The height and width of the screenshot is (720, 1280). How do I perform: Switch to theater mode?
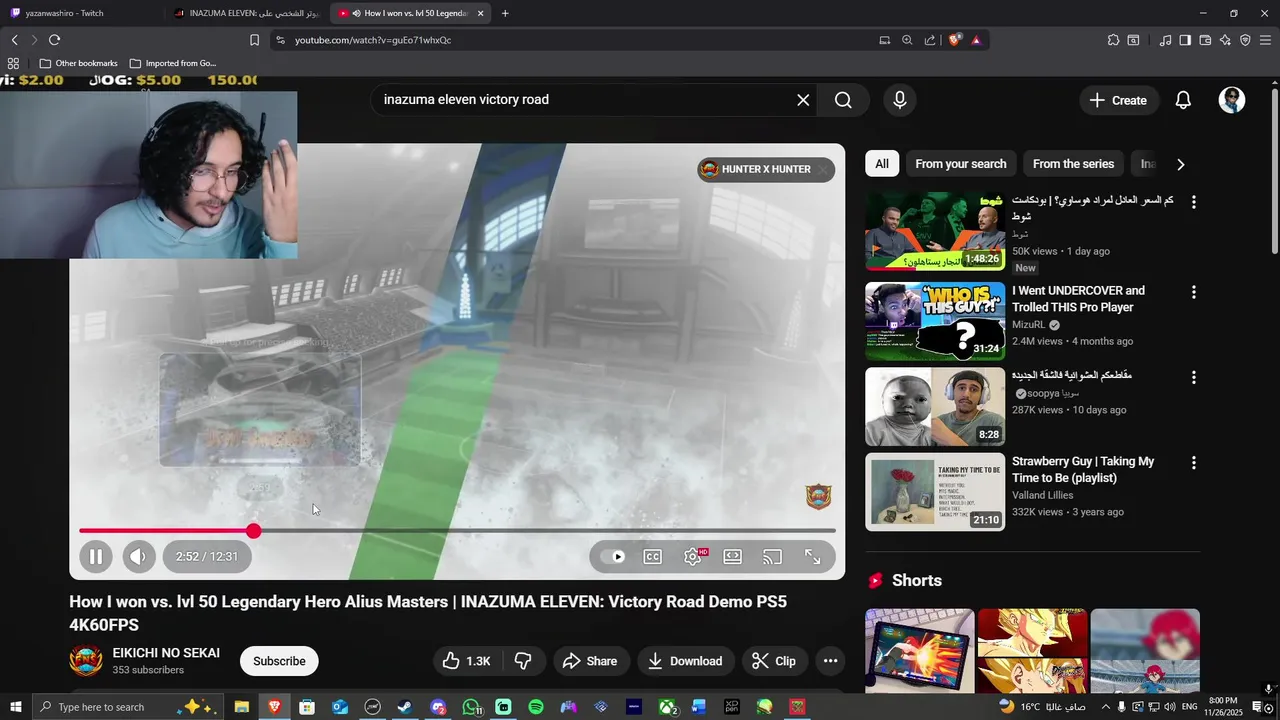coord(733,557)
